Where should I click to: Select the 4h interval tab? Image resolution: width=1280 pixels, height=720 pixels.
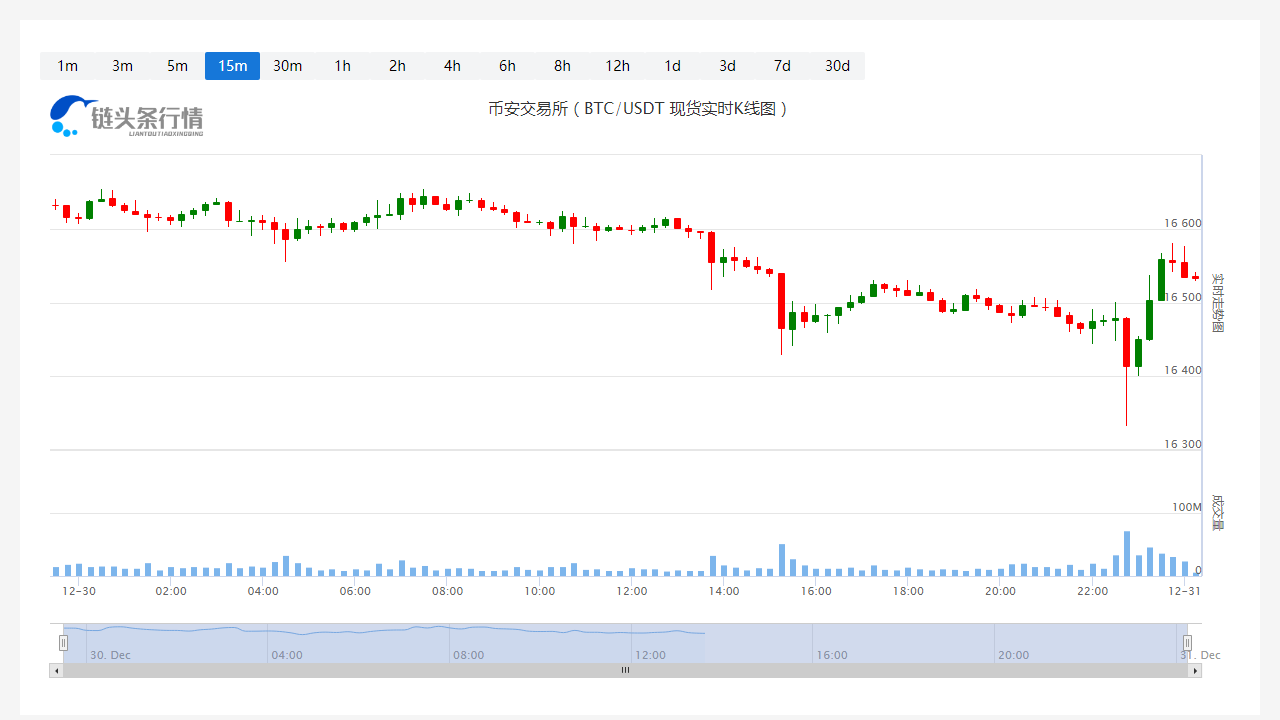click(x=452, y=66)
